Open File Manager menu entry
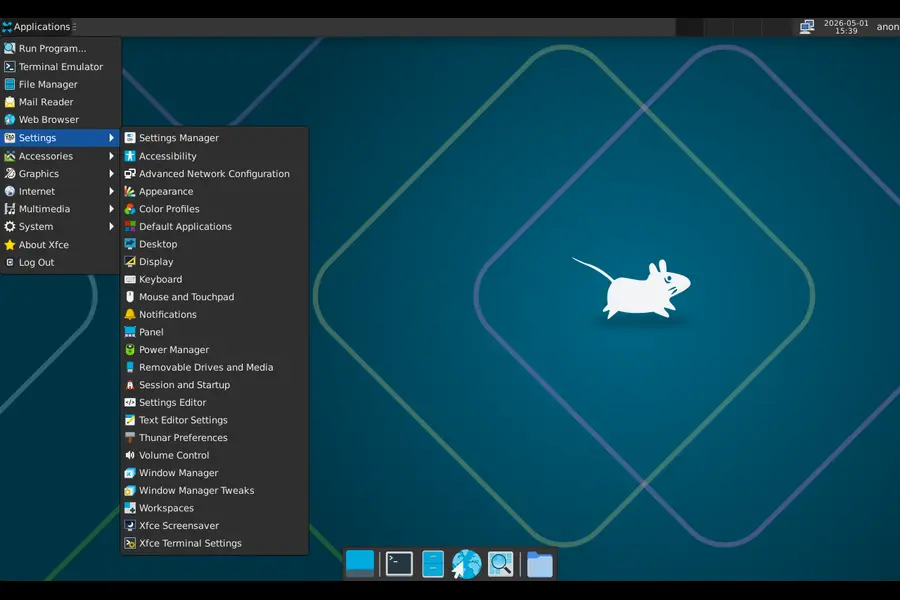The image size is (900, 600). 60,84
